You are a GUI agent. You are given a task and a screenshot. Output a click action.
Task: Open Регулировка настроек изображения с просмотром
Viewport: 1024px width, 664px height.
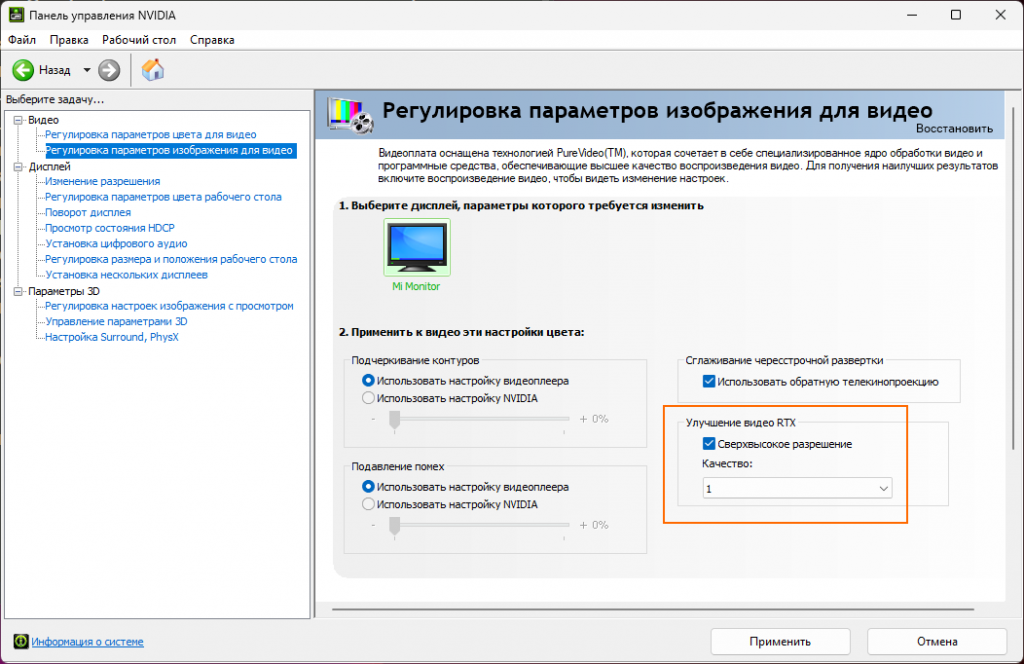tap(169, 306)
